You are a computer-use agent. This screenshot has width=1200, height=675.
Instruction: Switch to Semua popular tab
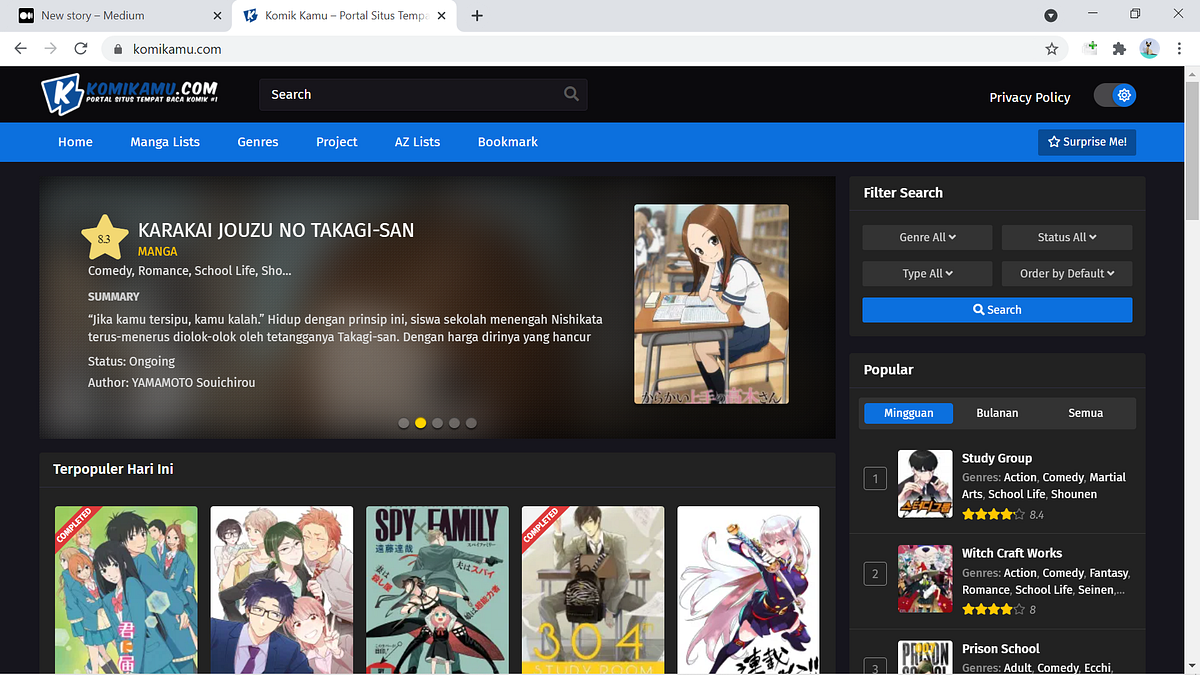tap(1086, 413)
